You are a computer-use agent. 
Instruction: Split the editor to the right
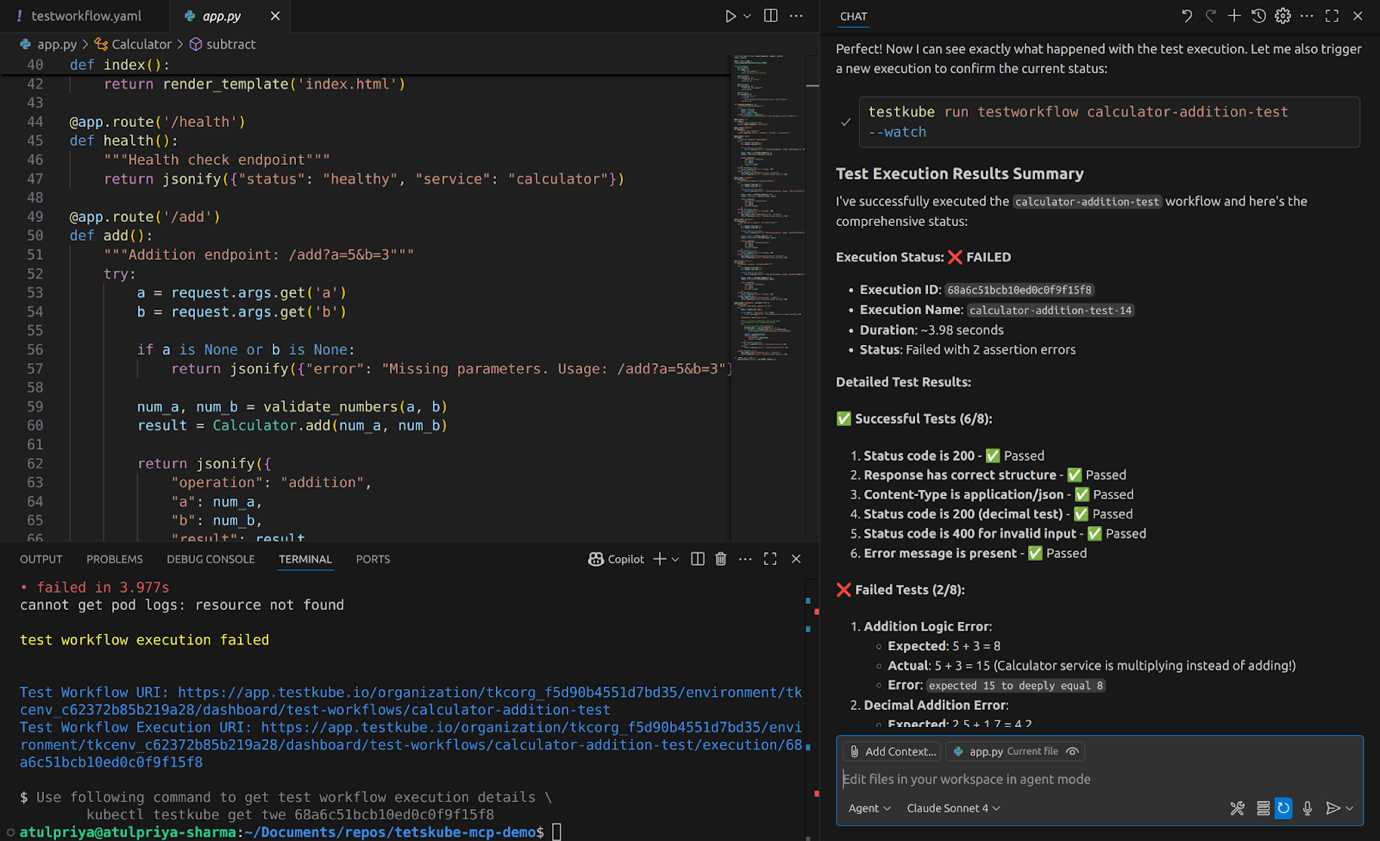pos(770,16)
